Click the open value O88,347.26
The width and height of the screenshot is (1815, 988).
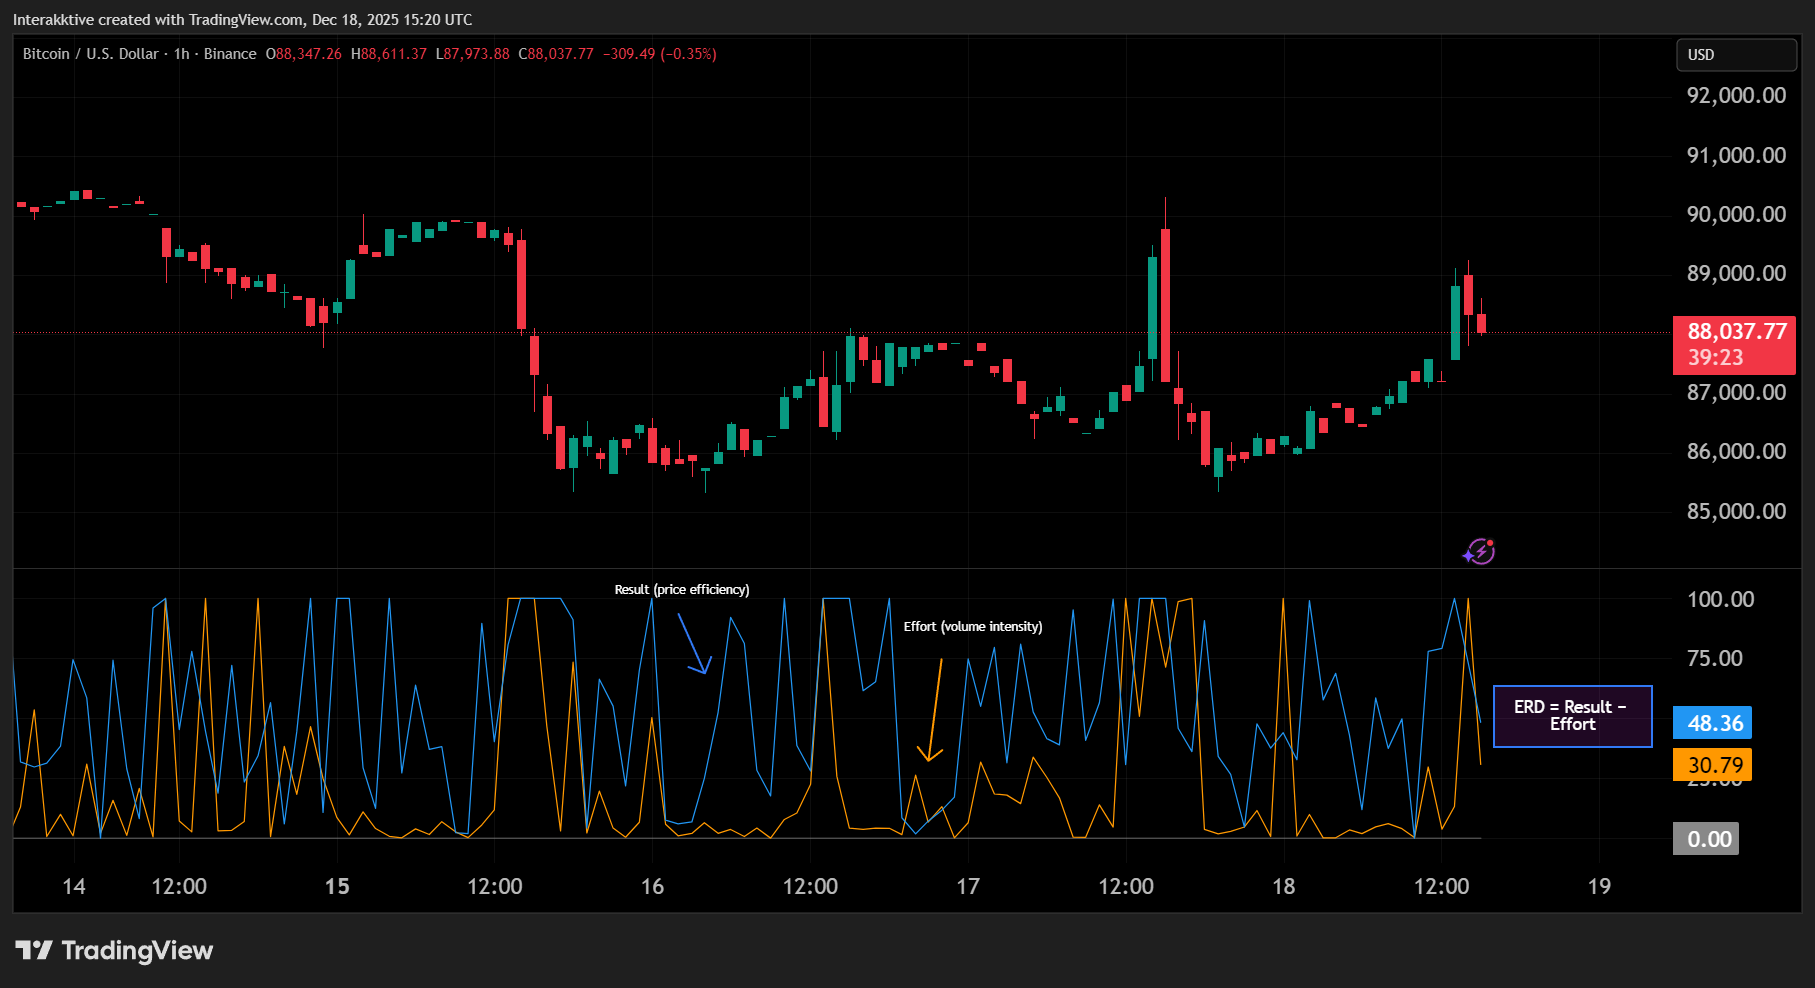pyautogui.click(x=303, y=54)
